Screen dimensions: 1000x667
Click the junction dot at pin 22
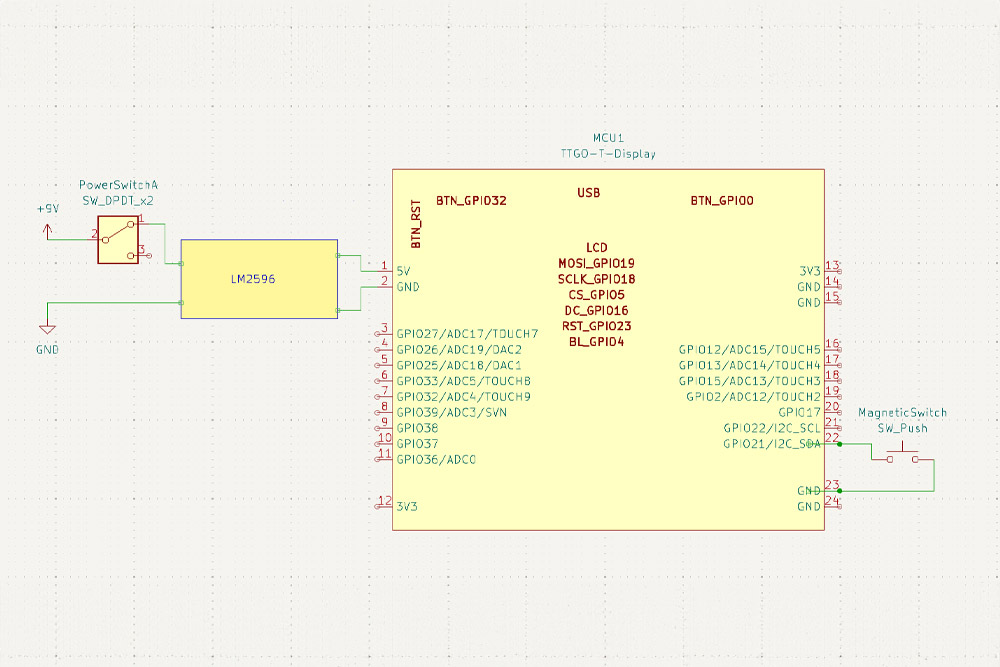tap(838, 443)
